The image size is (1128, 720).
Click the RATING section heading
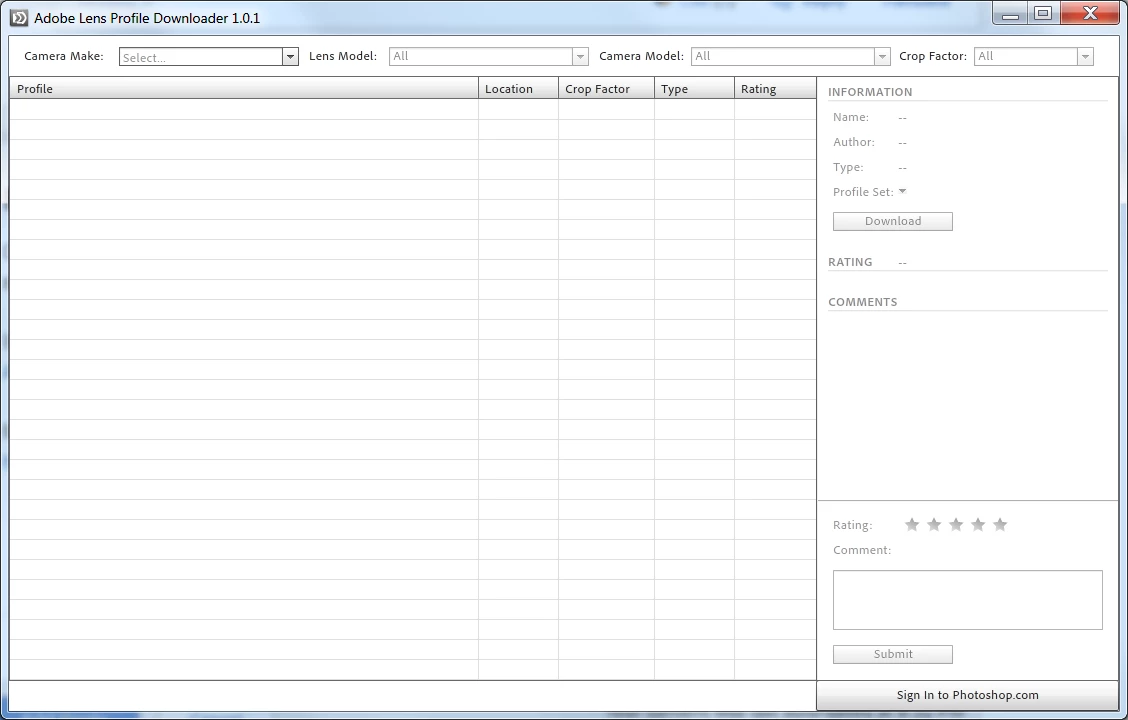pyautogui.click(x=850, y=262)
